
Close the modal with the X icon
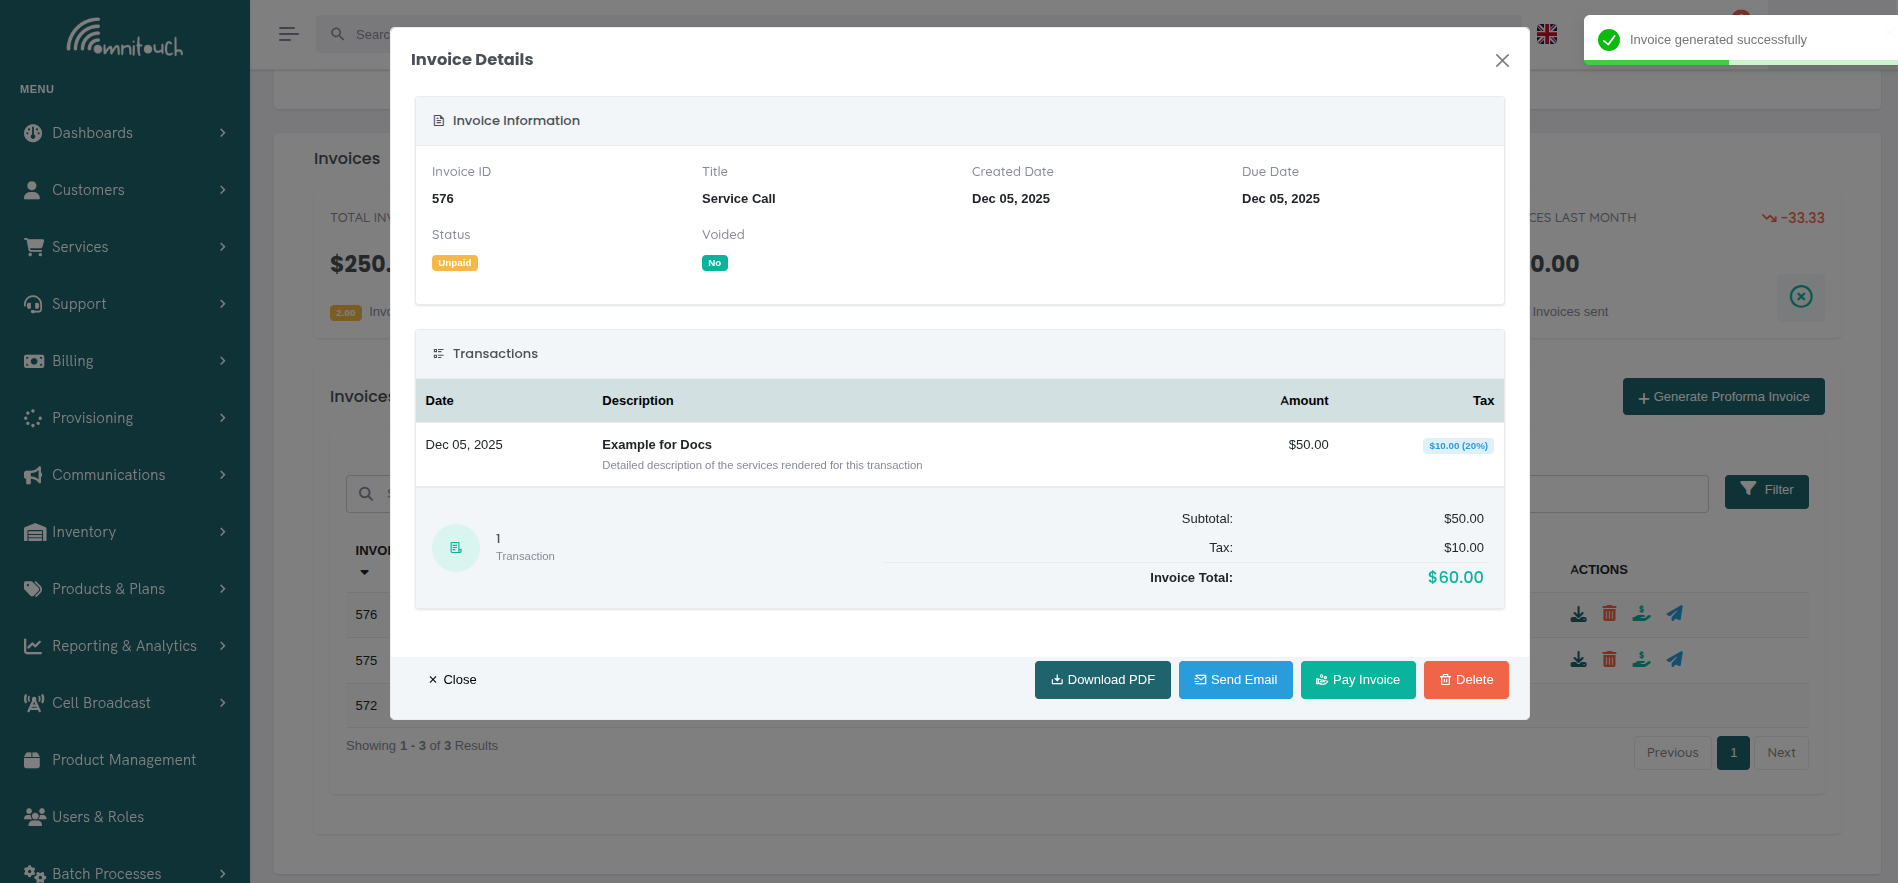[1502, 61]
